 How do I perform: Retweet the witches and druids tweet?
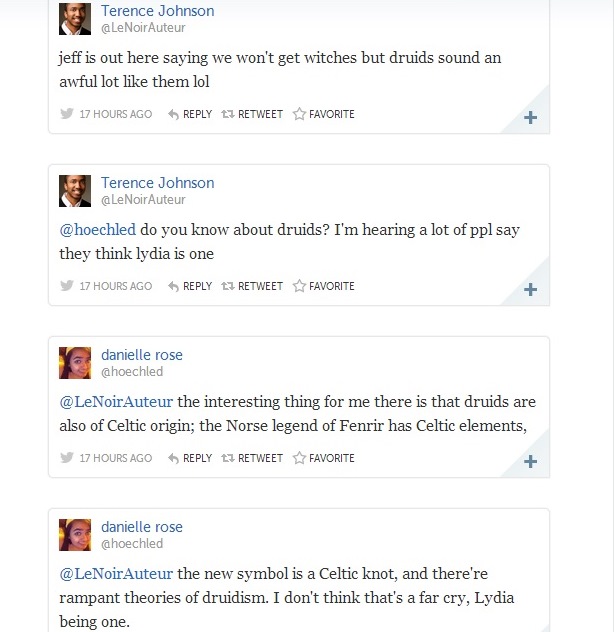[252, 114]
